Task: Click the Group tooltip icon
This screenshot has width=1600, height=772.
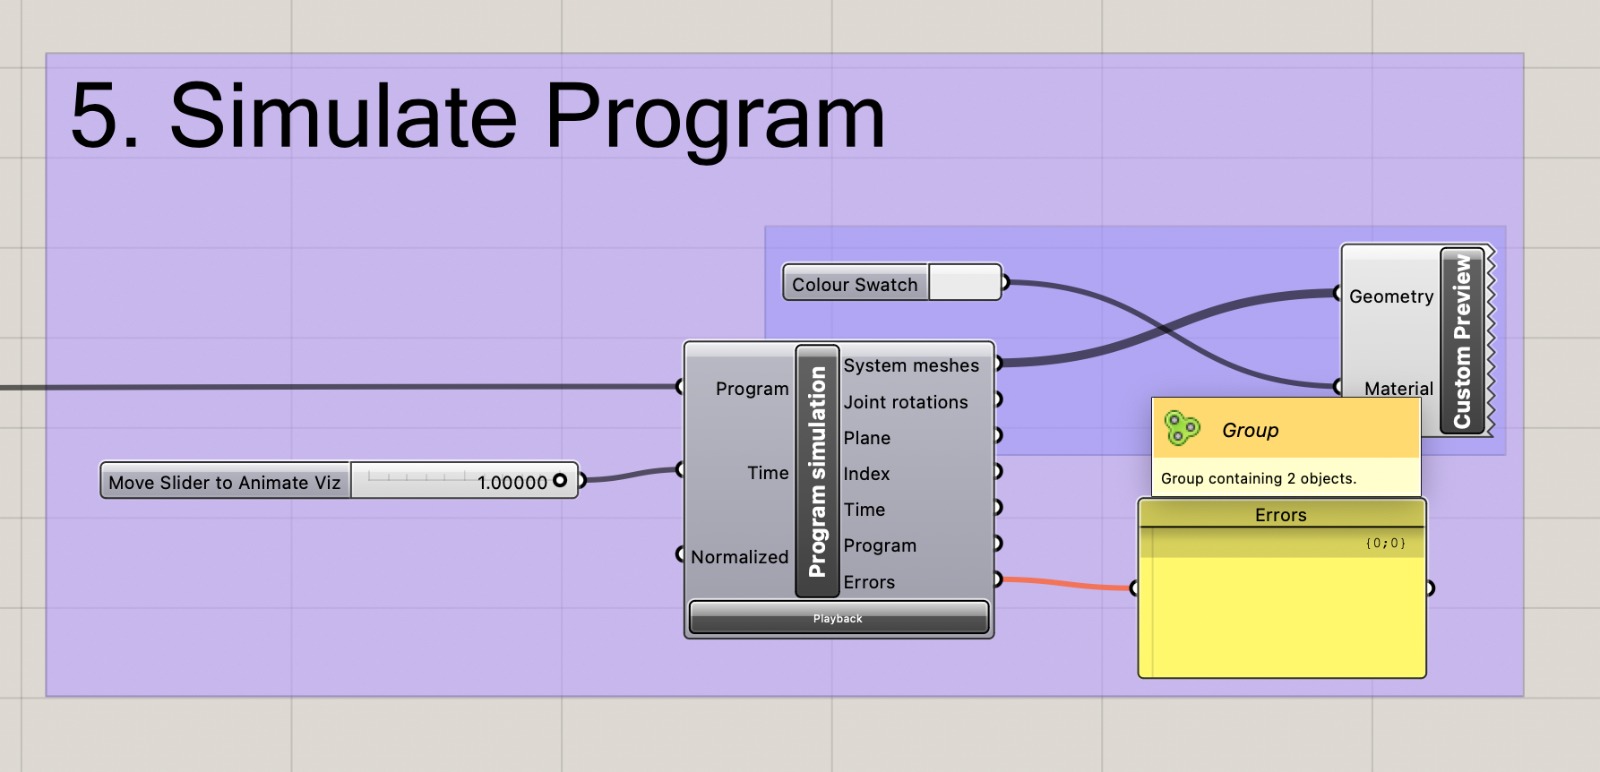Action: point(1182,428)
